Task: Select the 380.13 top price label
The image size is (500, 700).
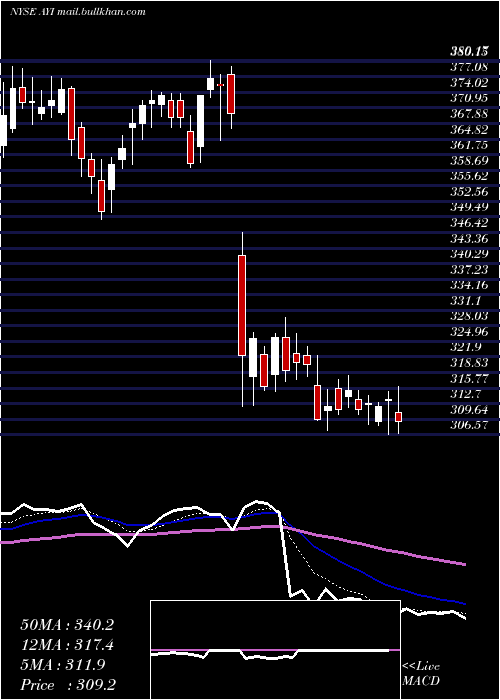Action: (469, 53)
